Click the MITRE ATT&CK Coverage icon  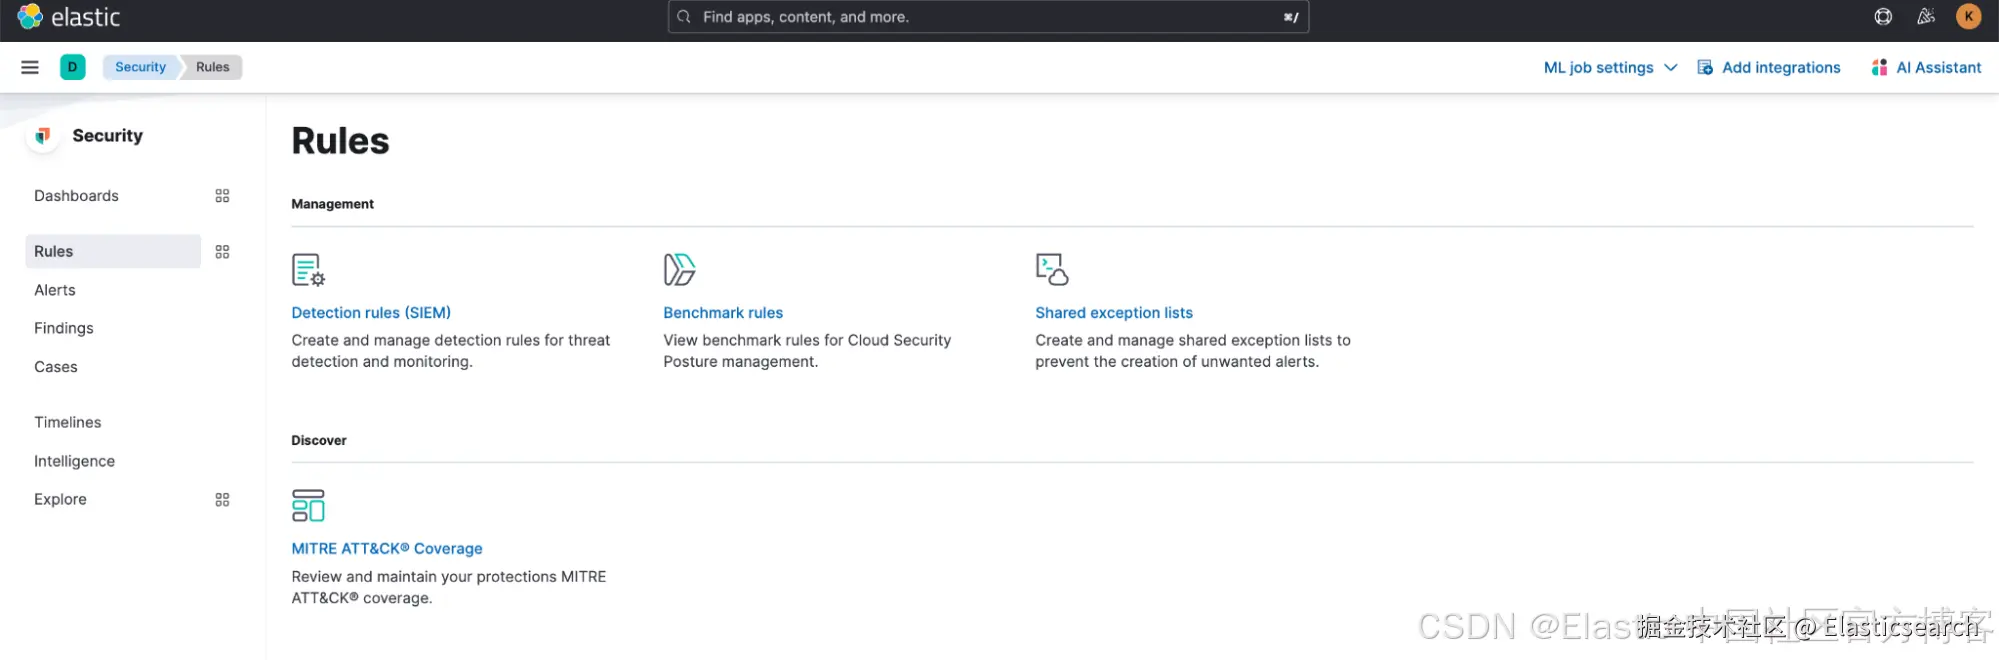coord(308,506)
